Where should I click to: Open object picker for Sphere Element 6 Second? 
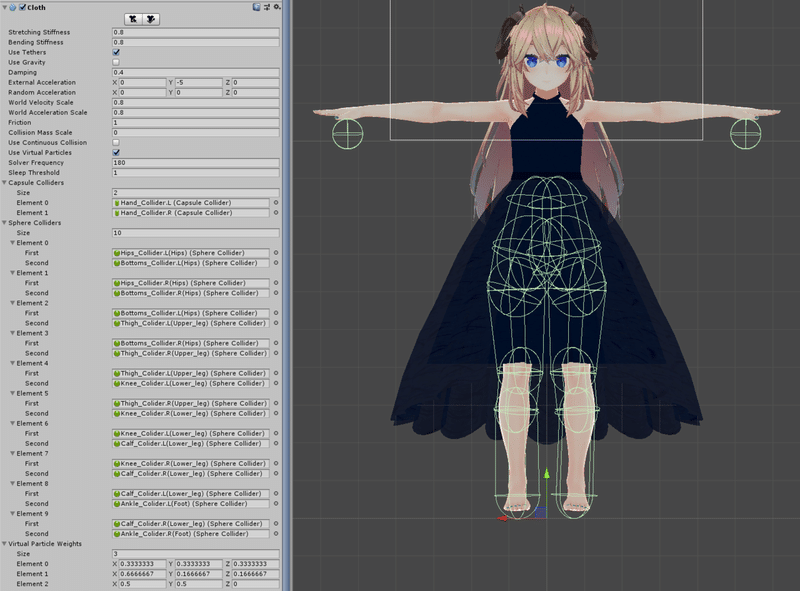[276, 444]
